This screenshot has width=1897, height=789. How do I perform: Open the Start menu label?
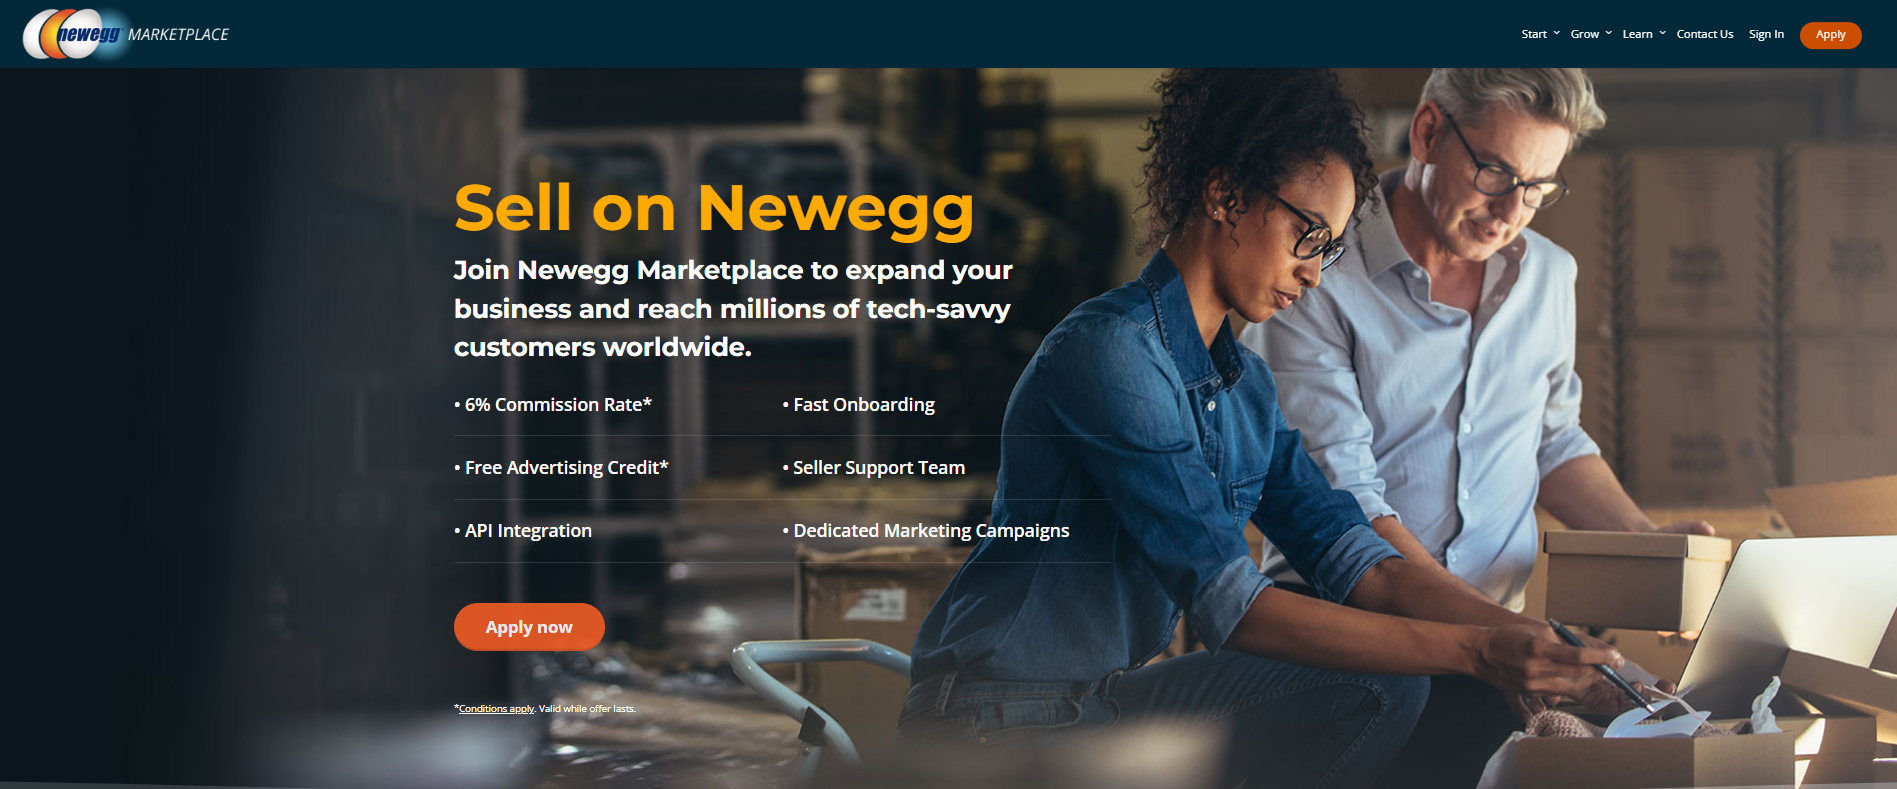1534,34
